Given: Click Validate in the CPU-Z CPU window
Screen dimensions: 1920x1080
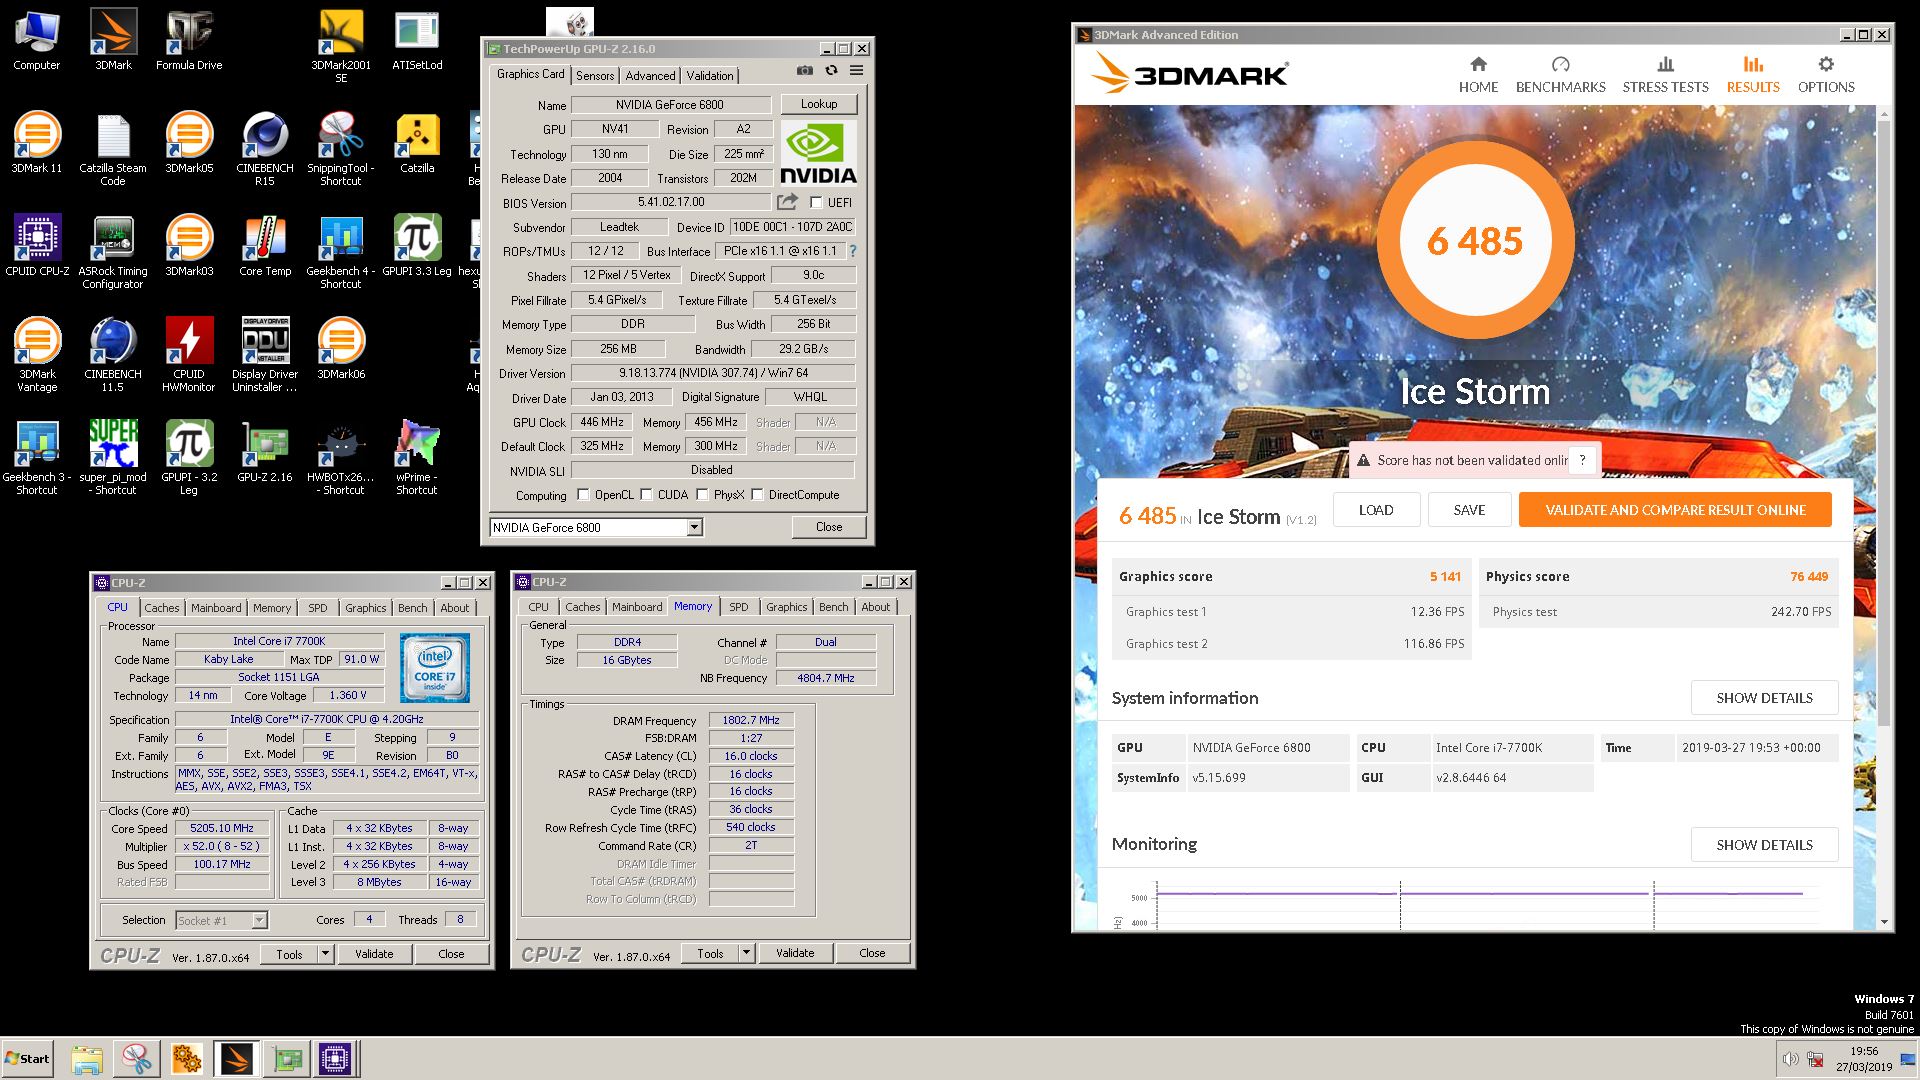Looking at the screenshot, I should click(x=374, y=954).
